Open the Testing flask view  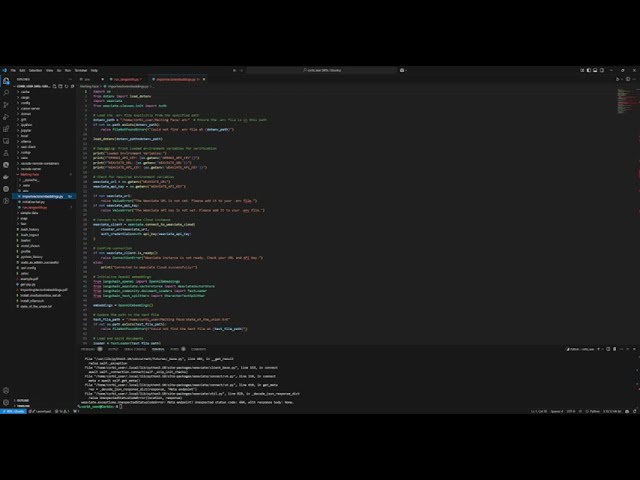point(6,153)
